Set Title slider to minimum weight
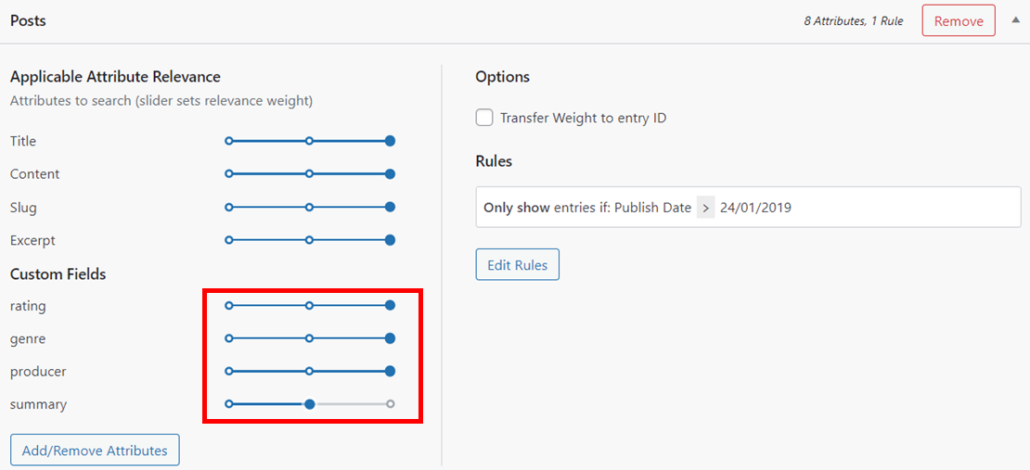The image size is (1030, 470). [229, 141]
